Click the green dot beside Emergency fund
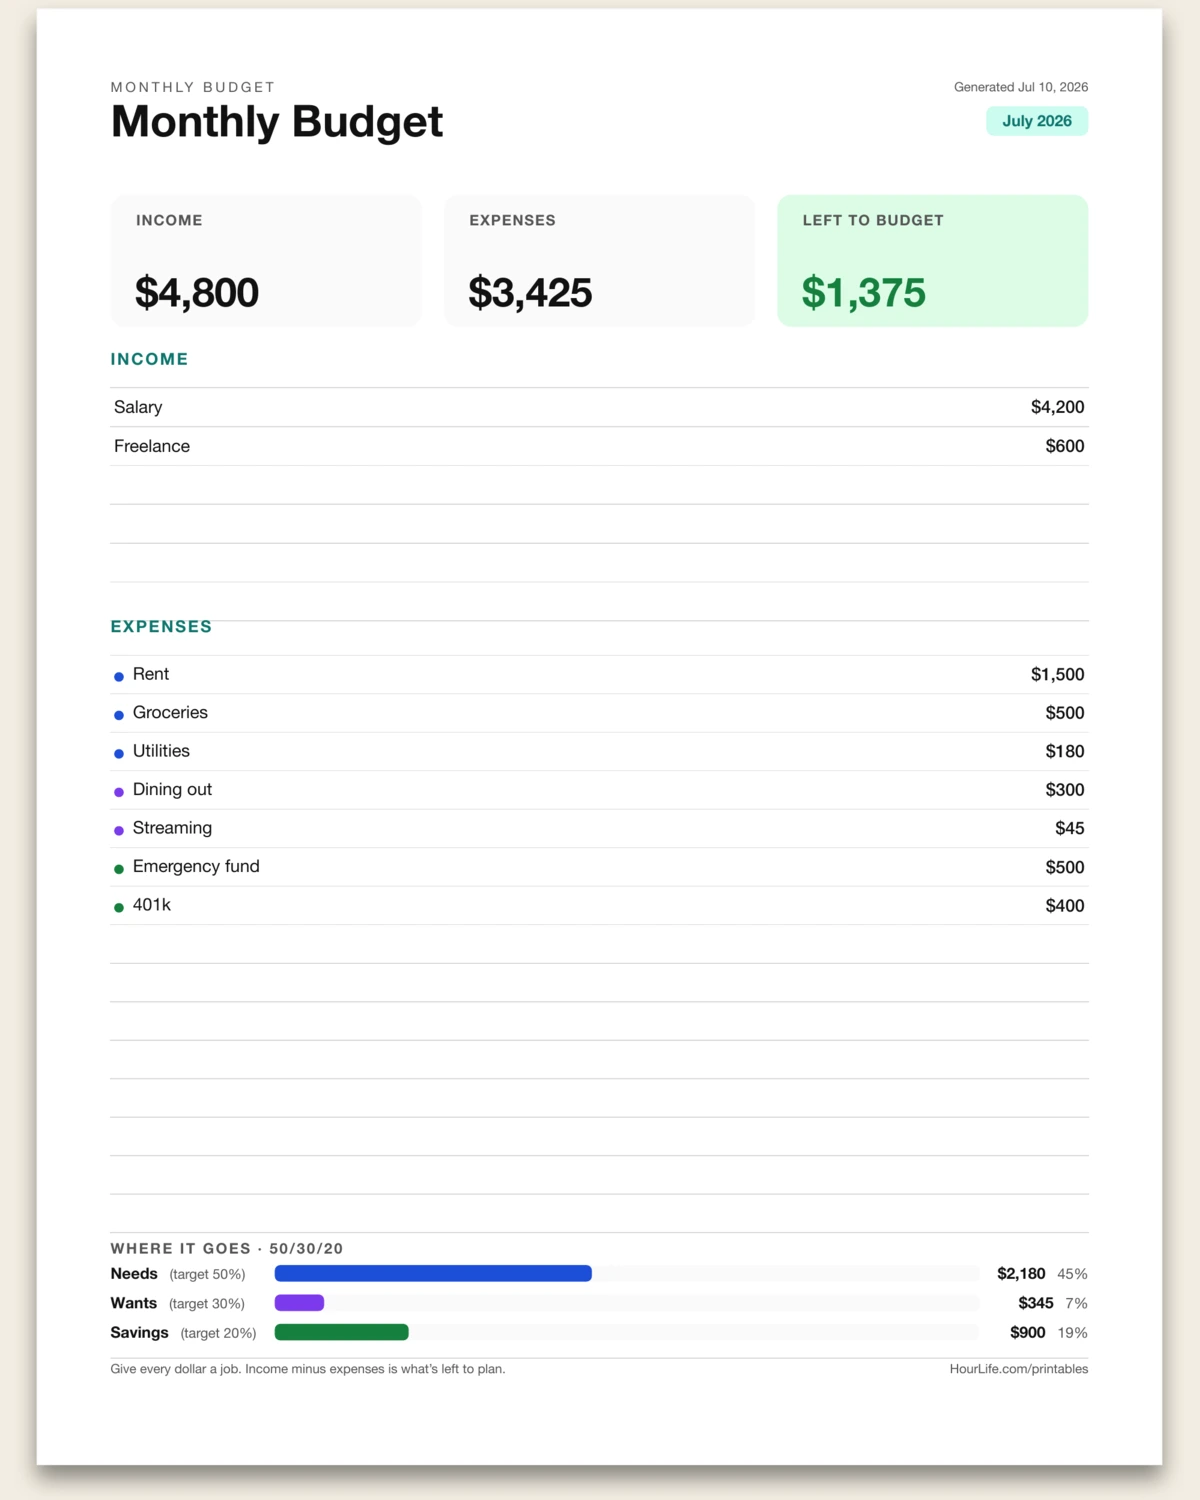Viewport: 1200px width, 1500px height. [x=119, y=869]
